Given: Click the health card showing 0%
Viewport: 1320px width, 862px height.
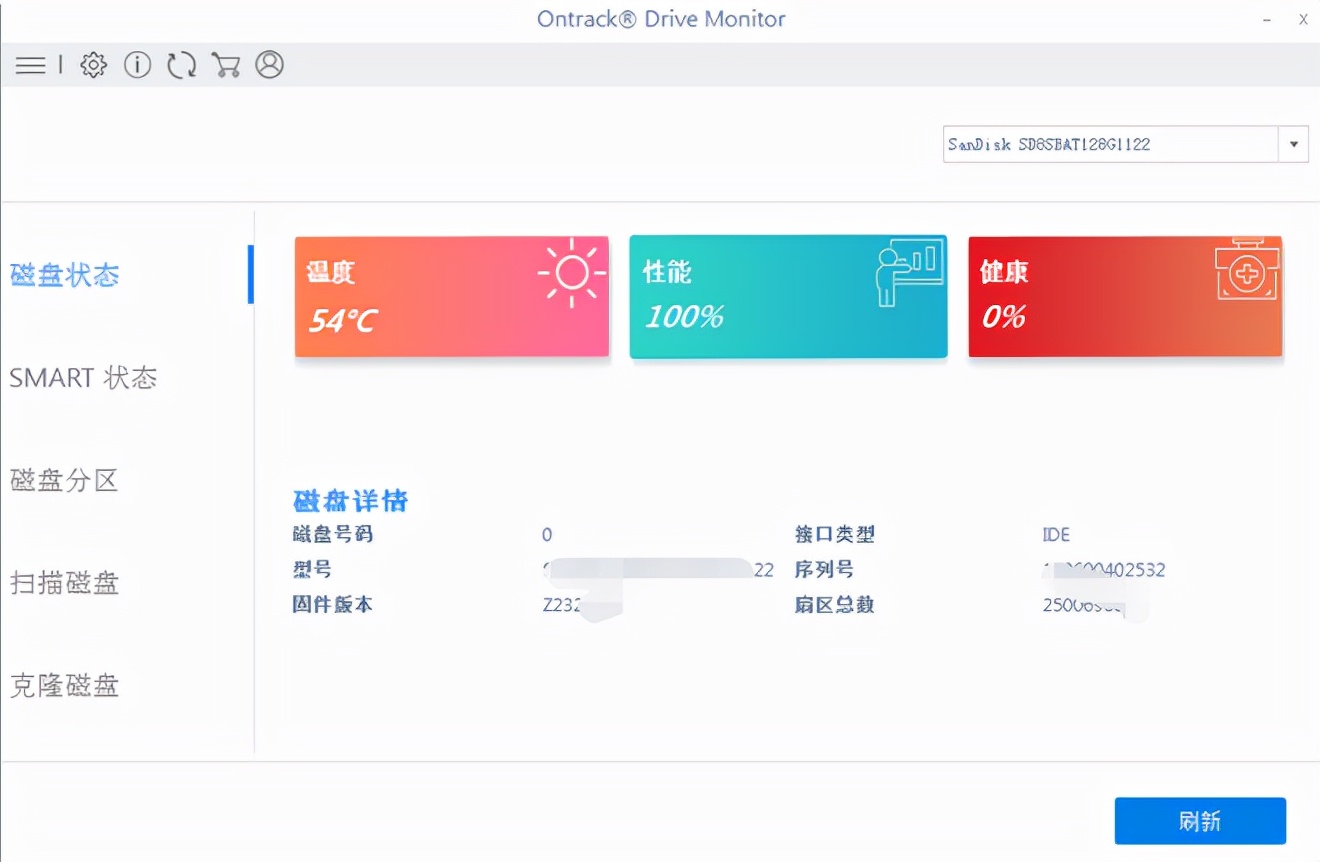Looking at the screenshot, I should click(x=1124, y=296).
